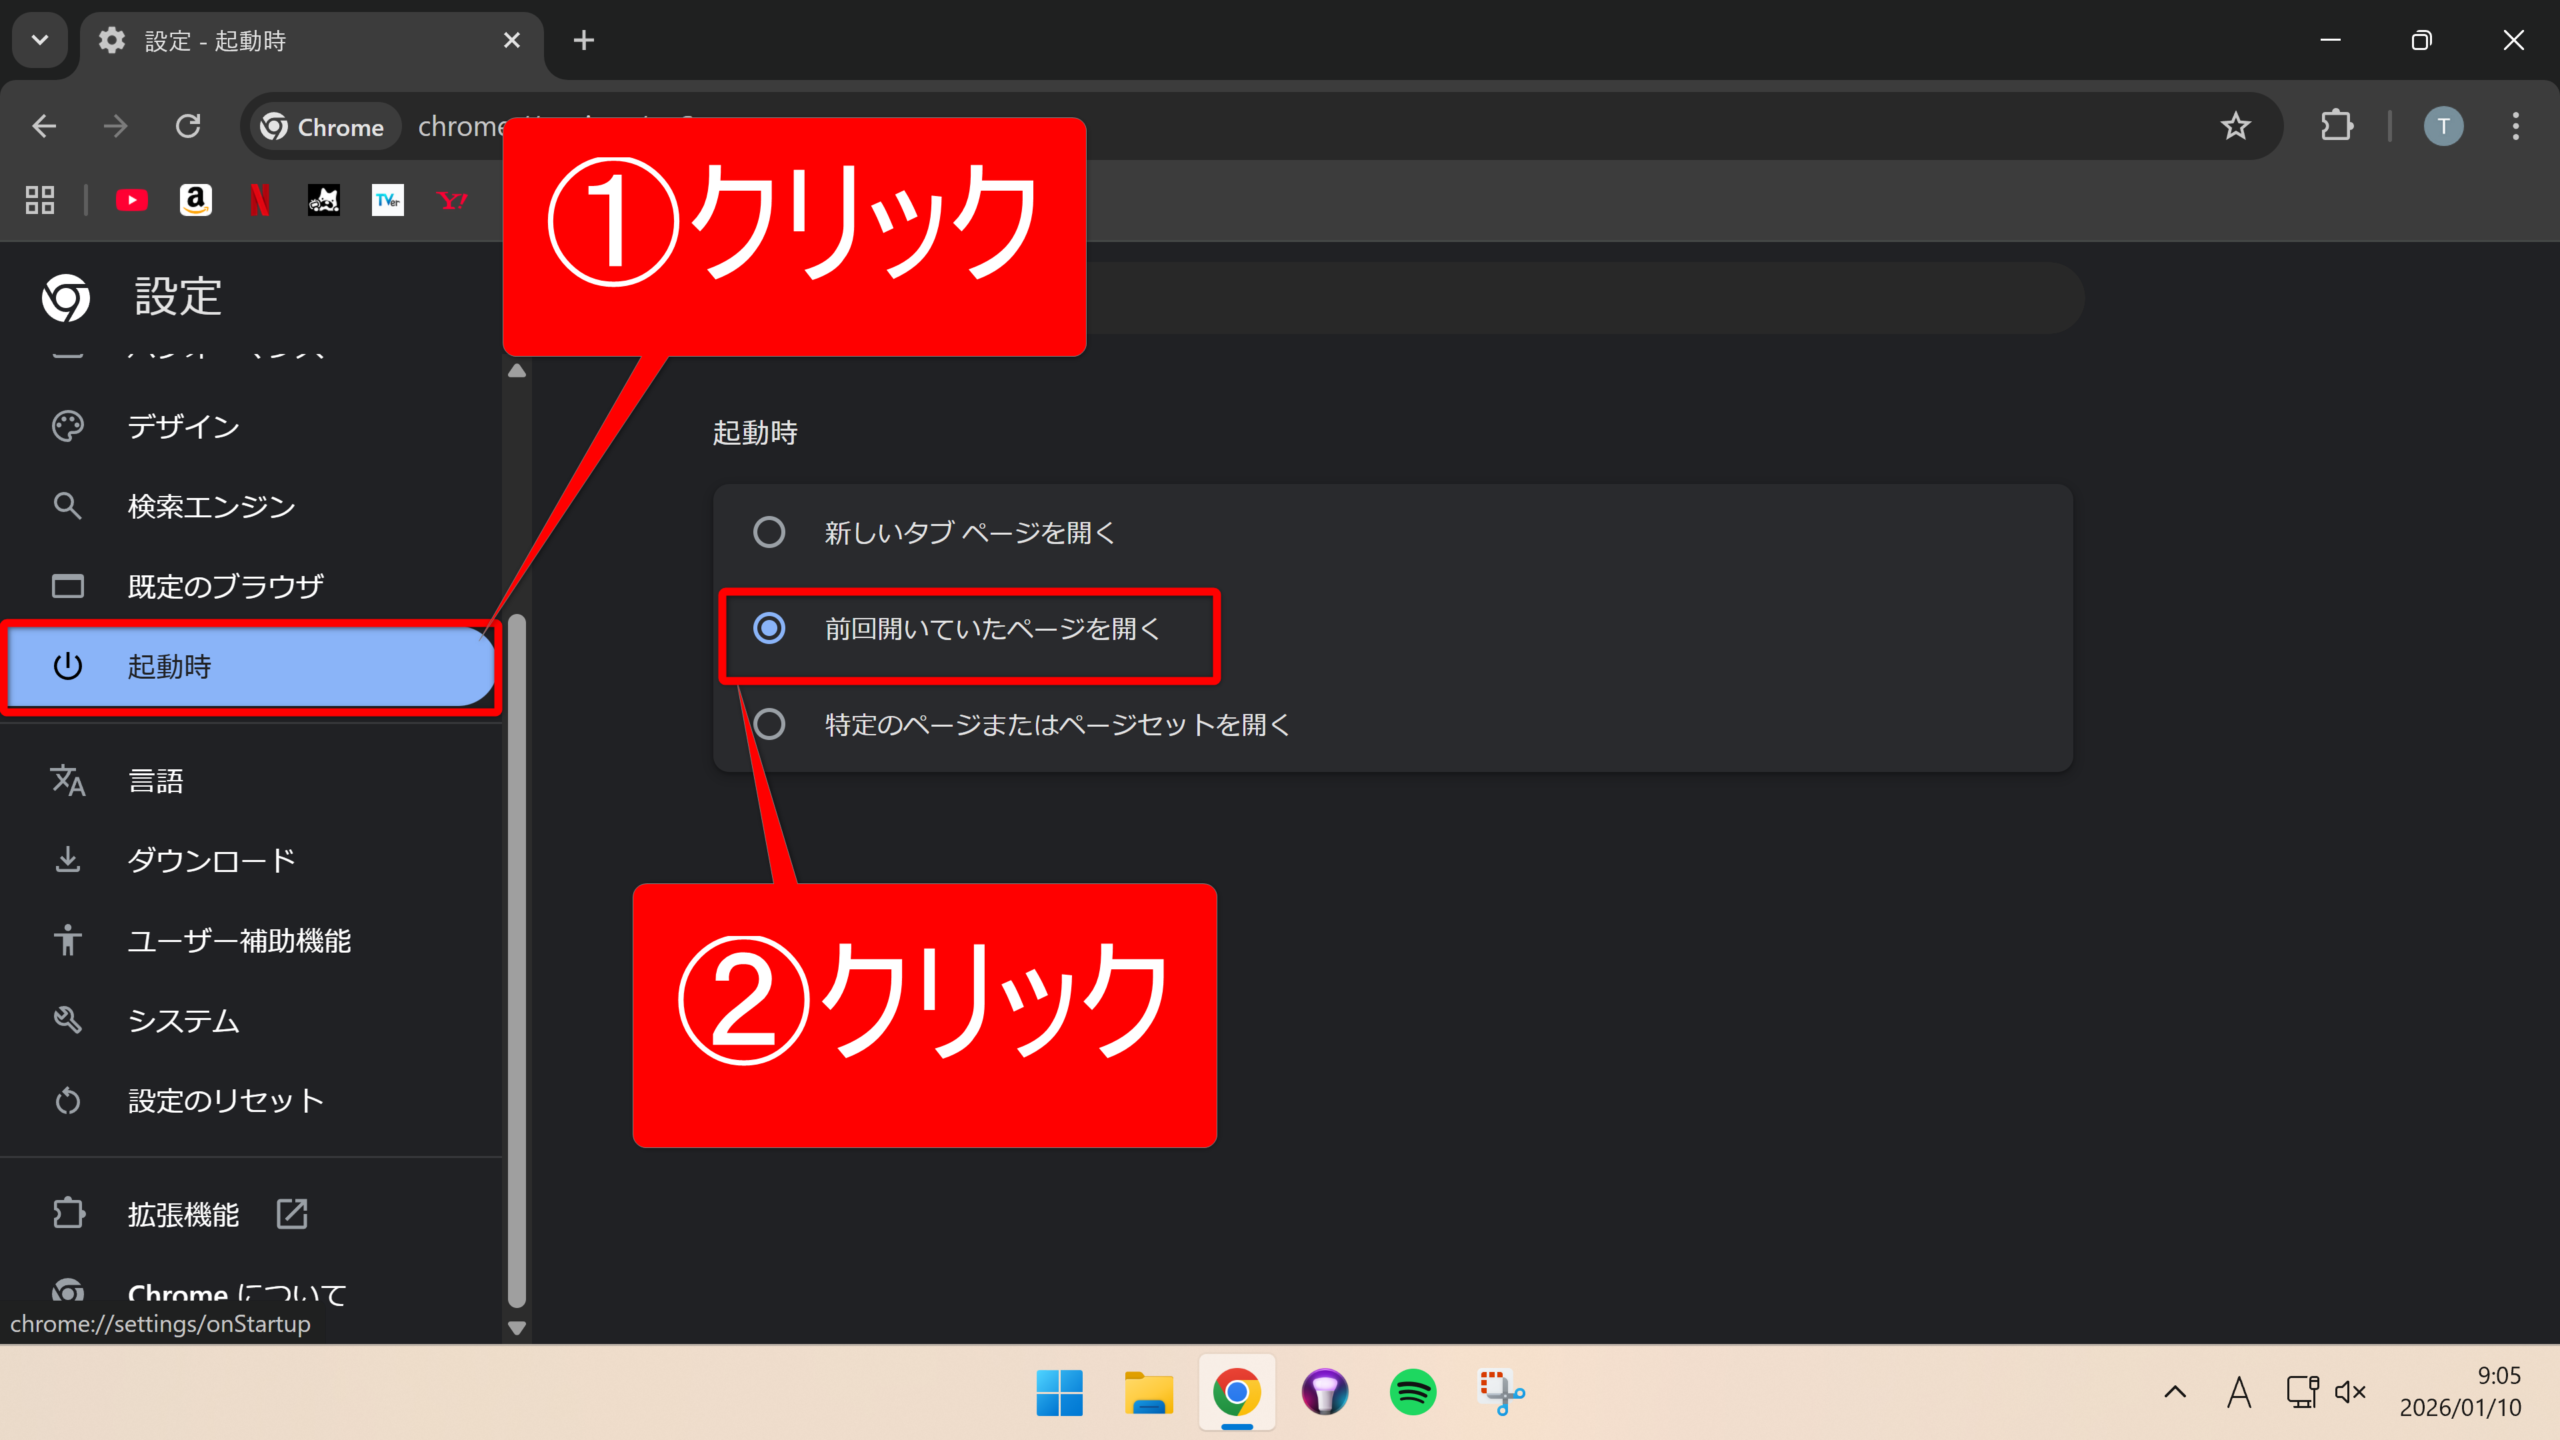Reload the current page
The width and height of the screenshot is (2560, 1440).
coord(188,126)
